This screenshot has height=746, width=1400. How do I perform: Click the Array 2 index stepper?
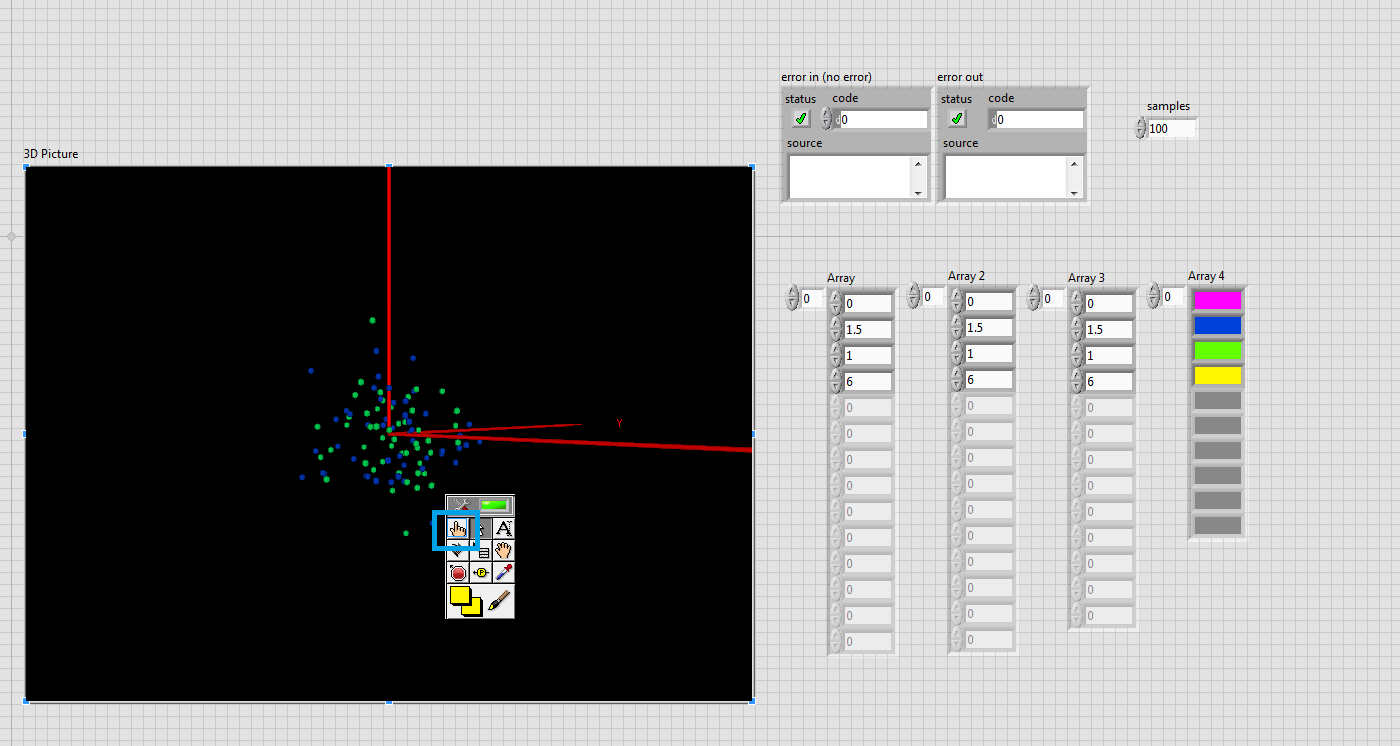pyautogui.click(x=914, y=296)
